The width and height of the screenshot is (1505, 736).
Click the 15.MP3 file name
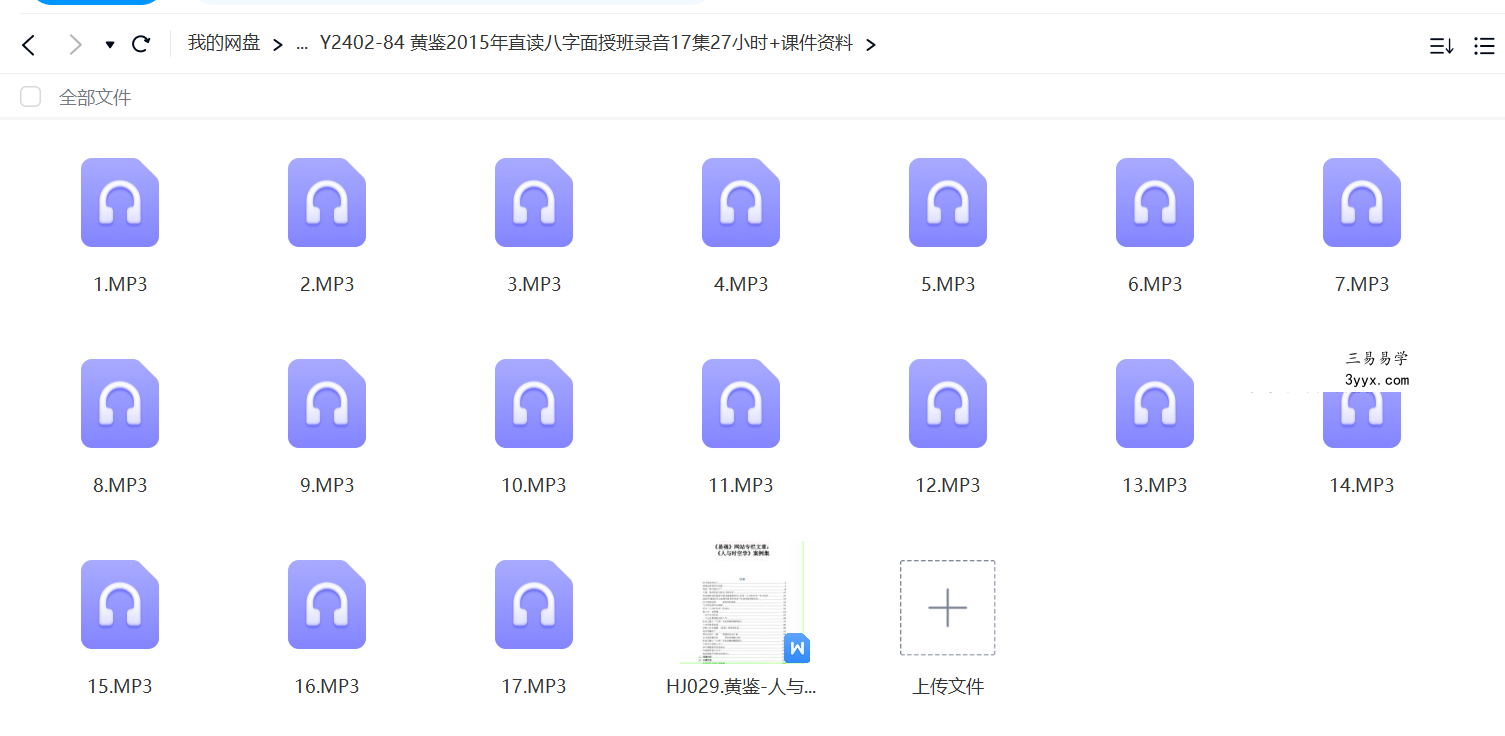coord(120,686)
